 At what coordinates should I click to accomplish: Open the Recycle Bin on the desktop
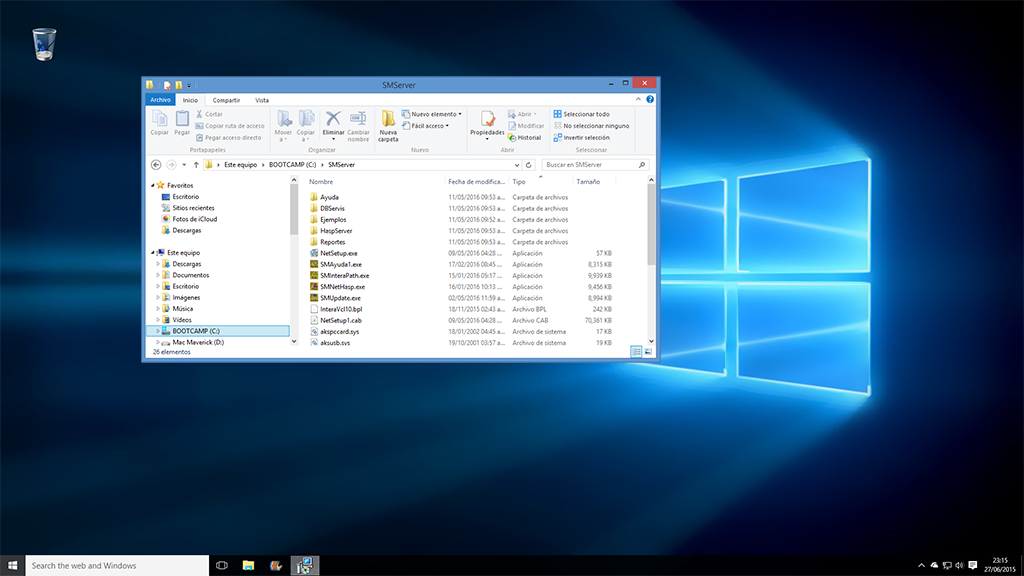(44, 43)
